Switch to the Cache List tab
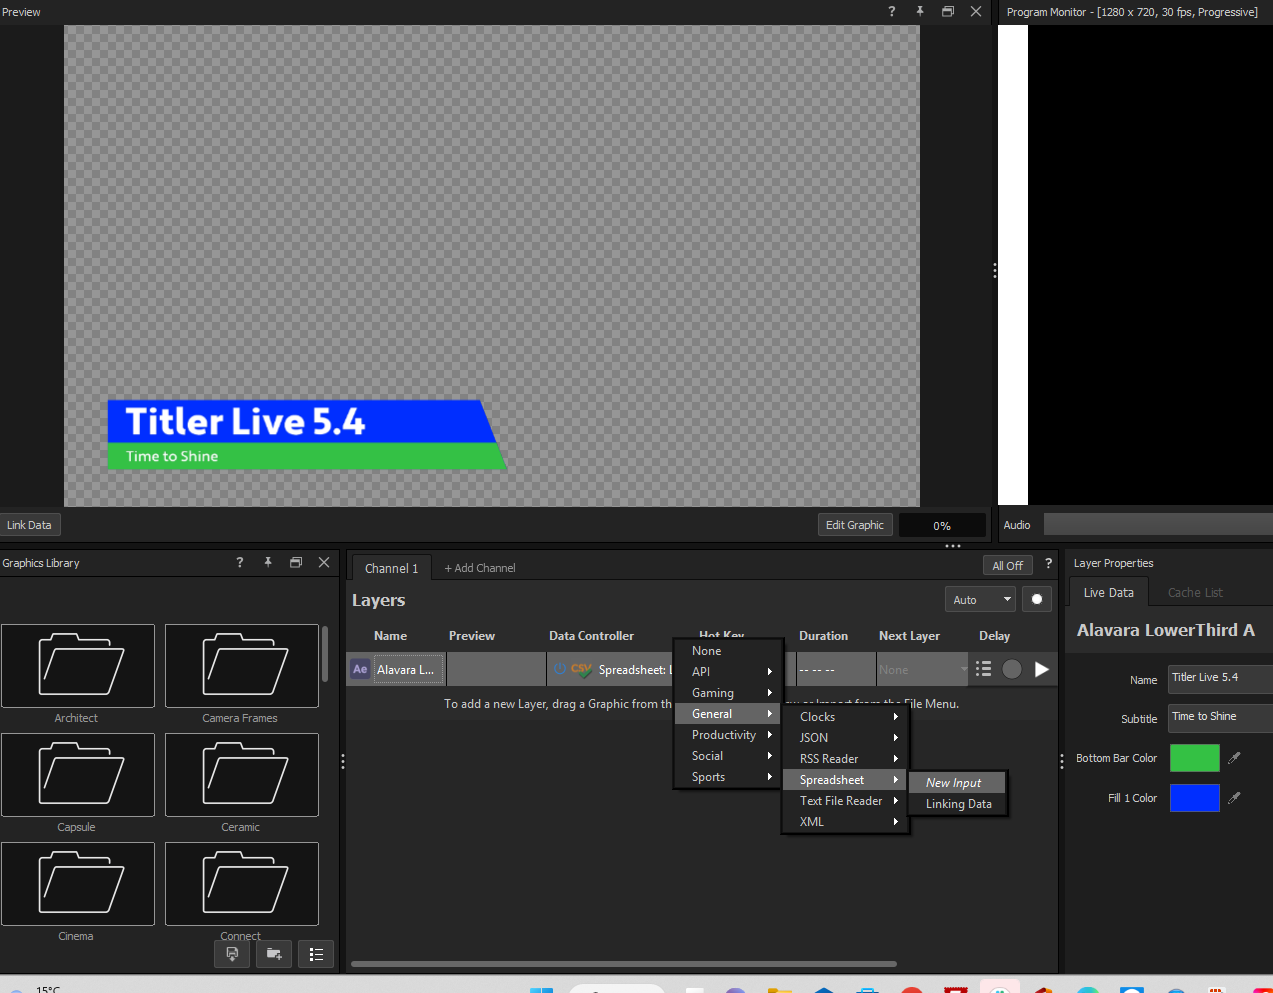The image size is (1273, 993). [x=1195, y=592]
